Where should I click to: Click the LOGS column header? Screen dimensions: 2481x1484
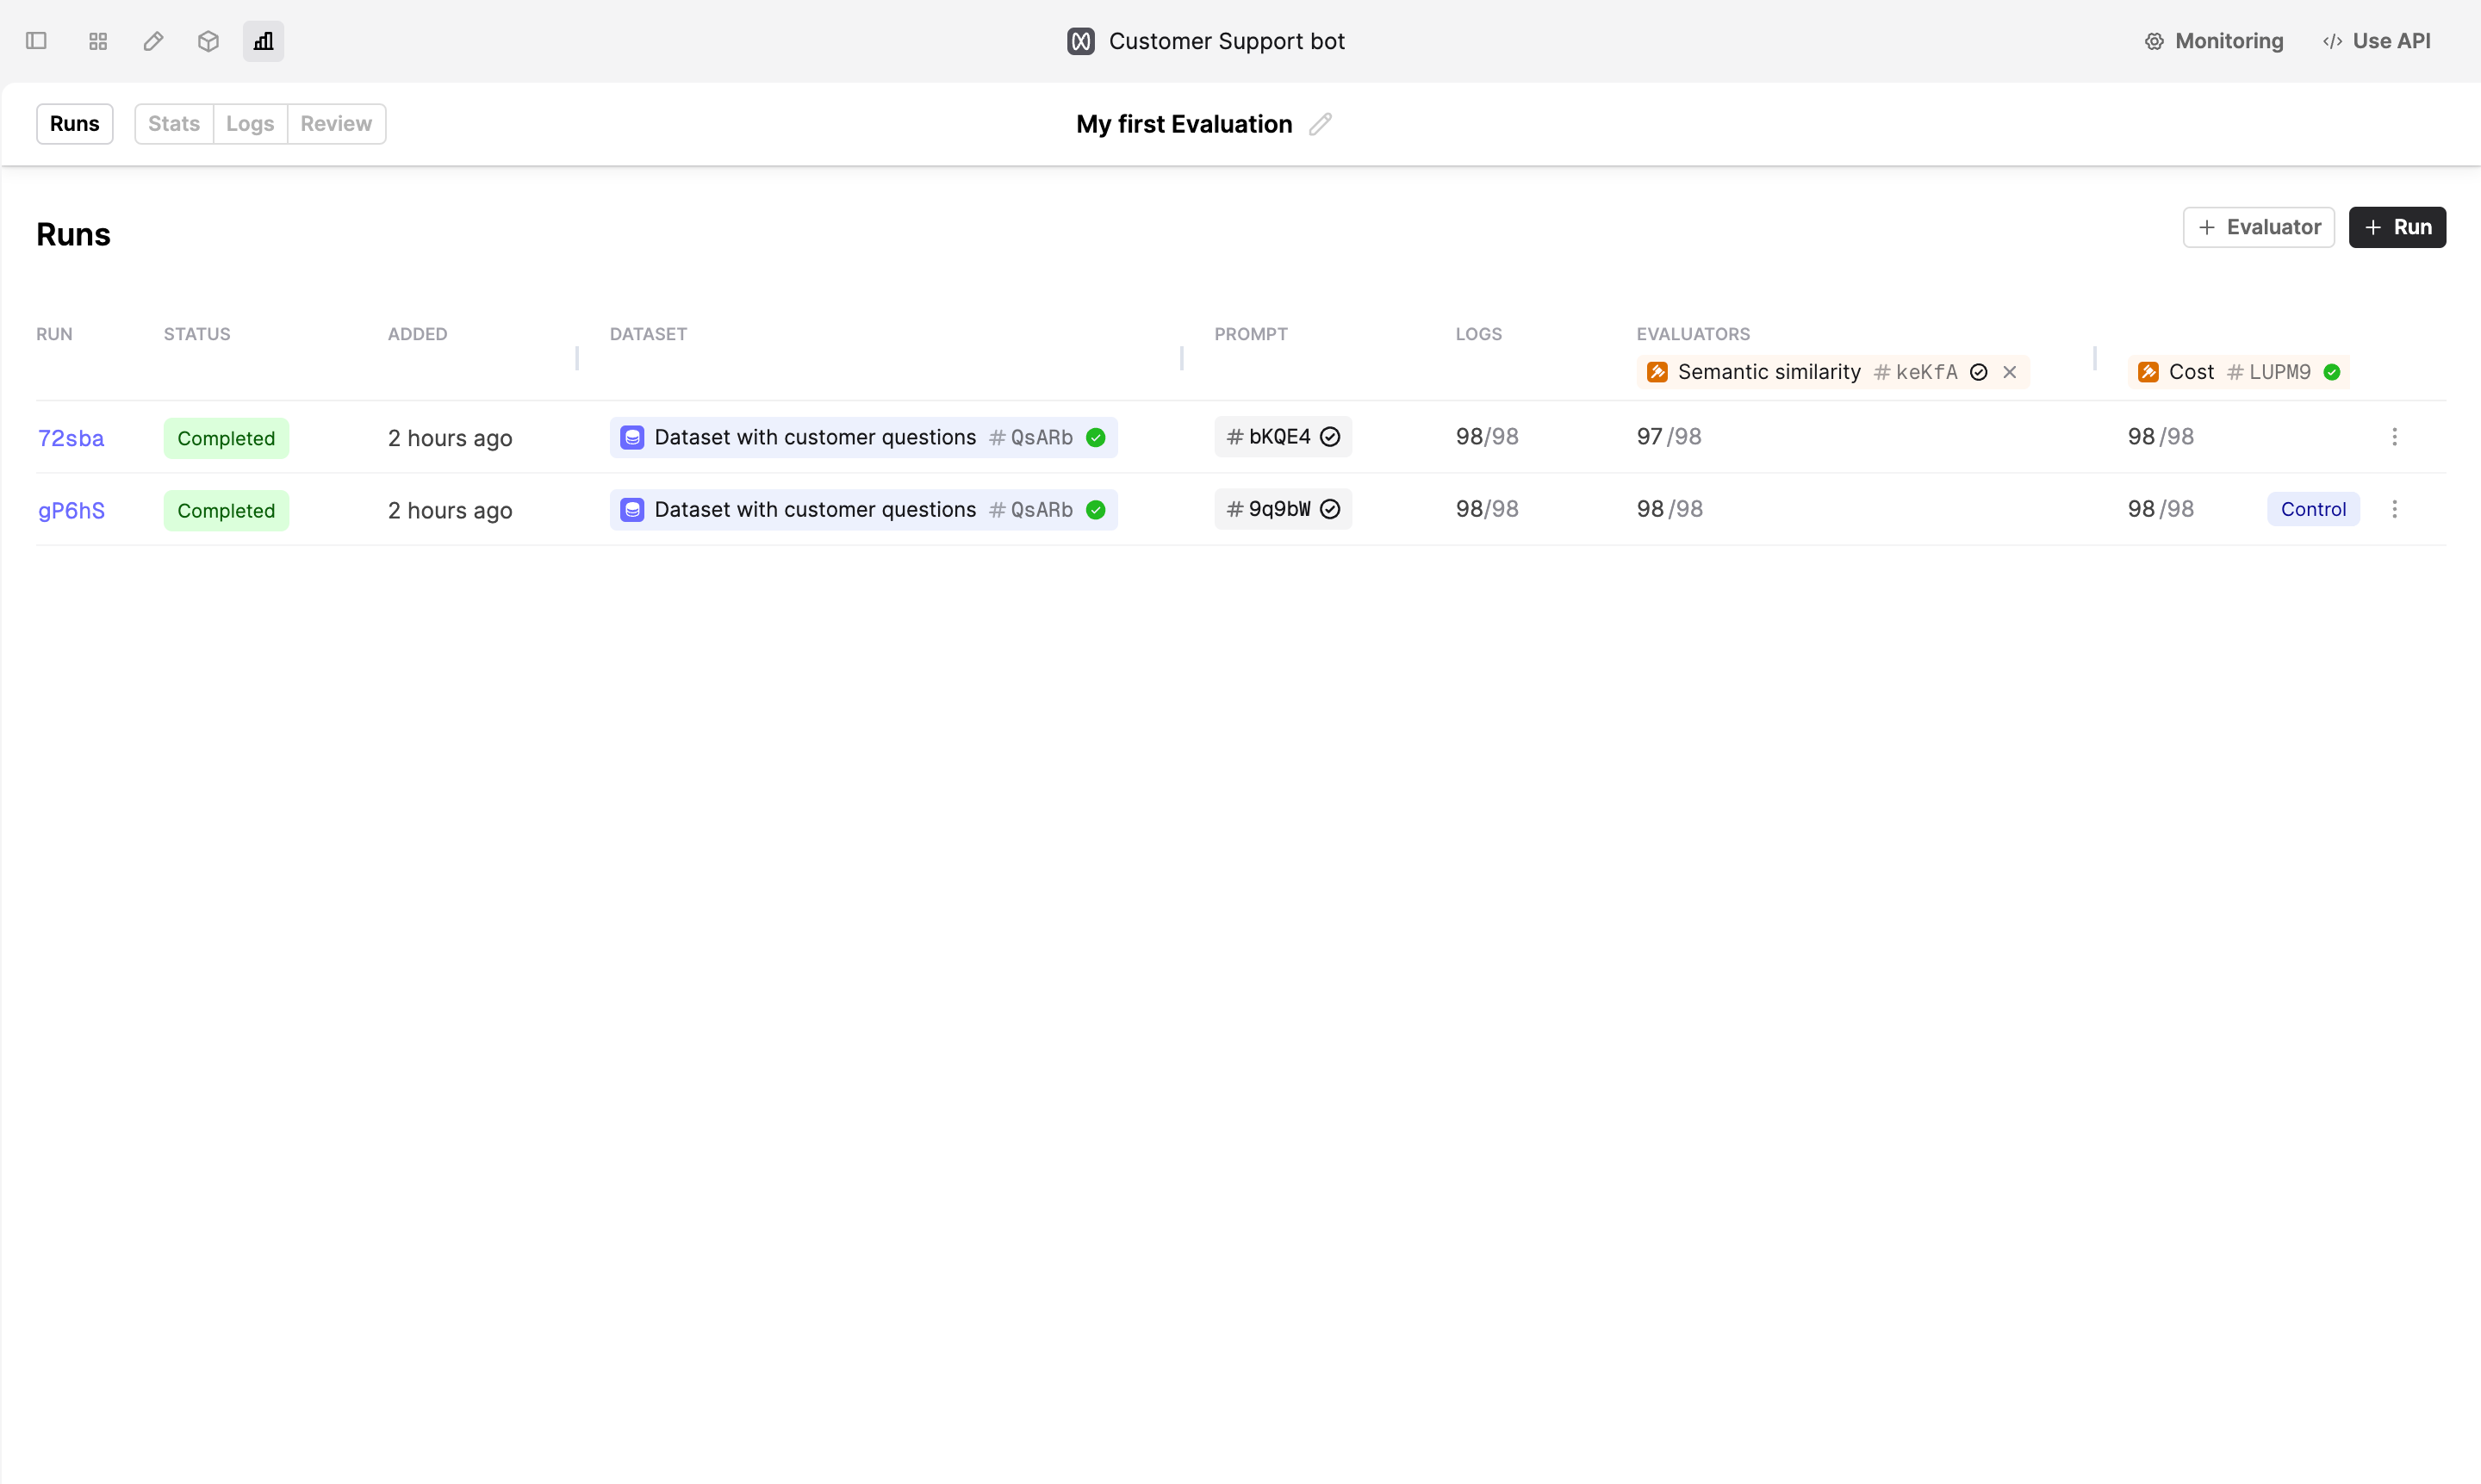point(1479,334)
